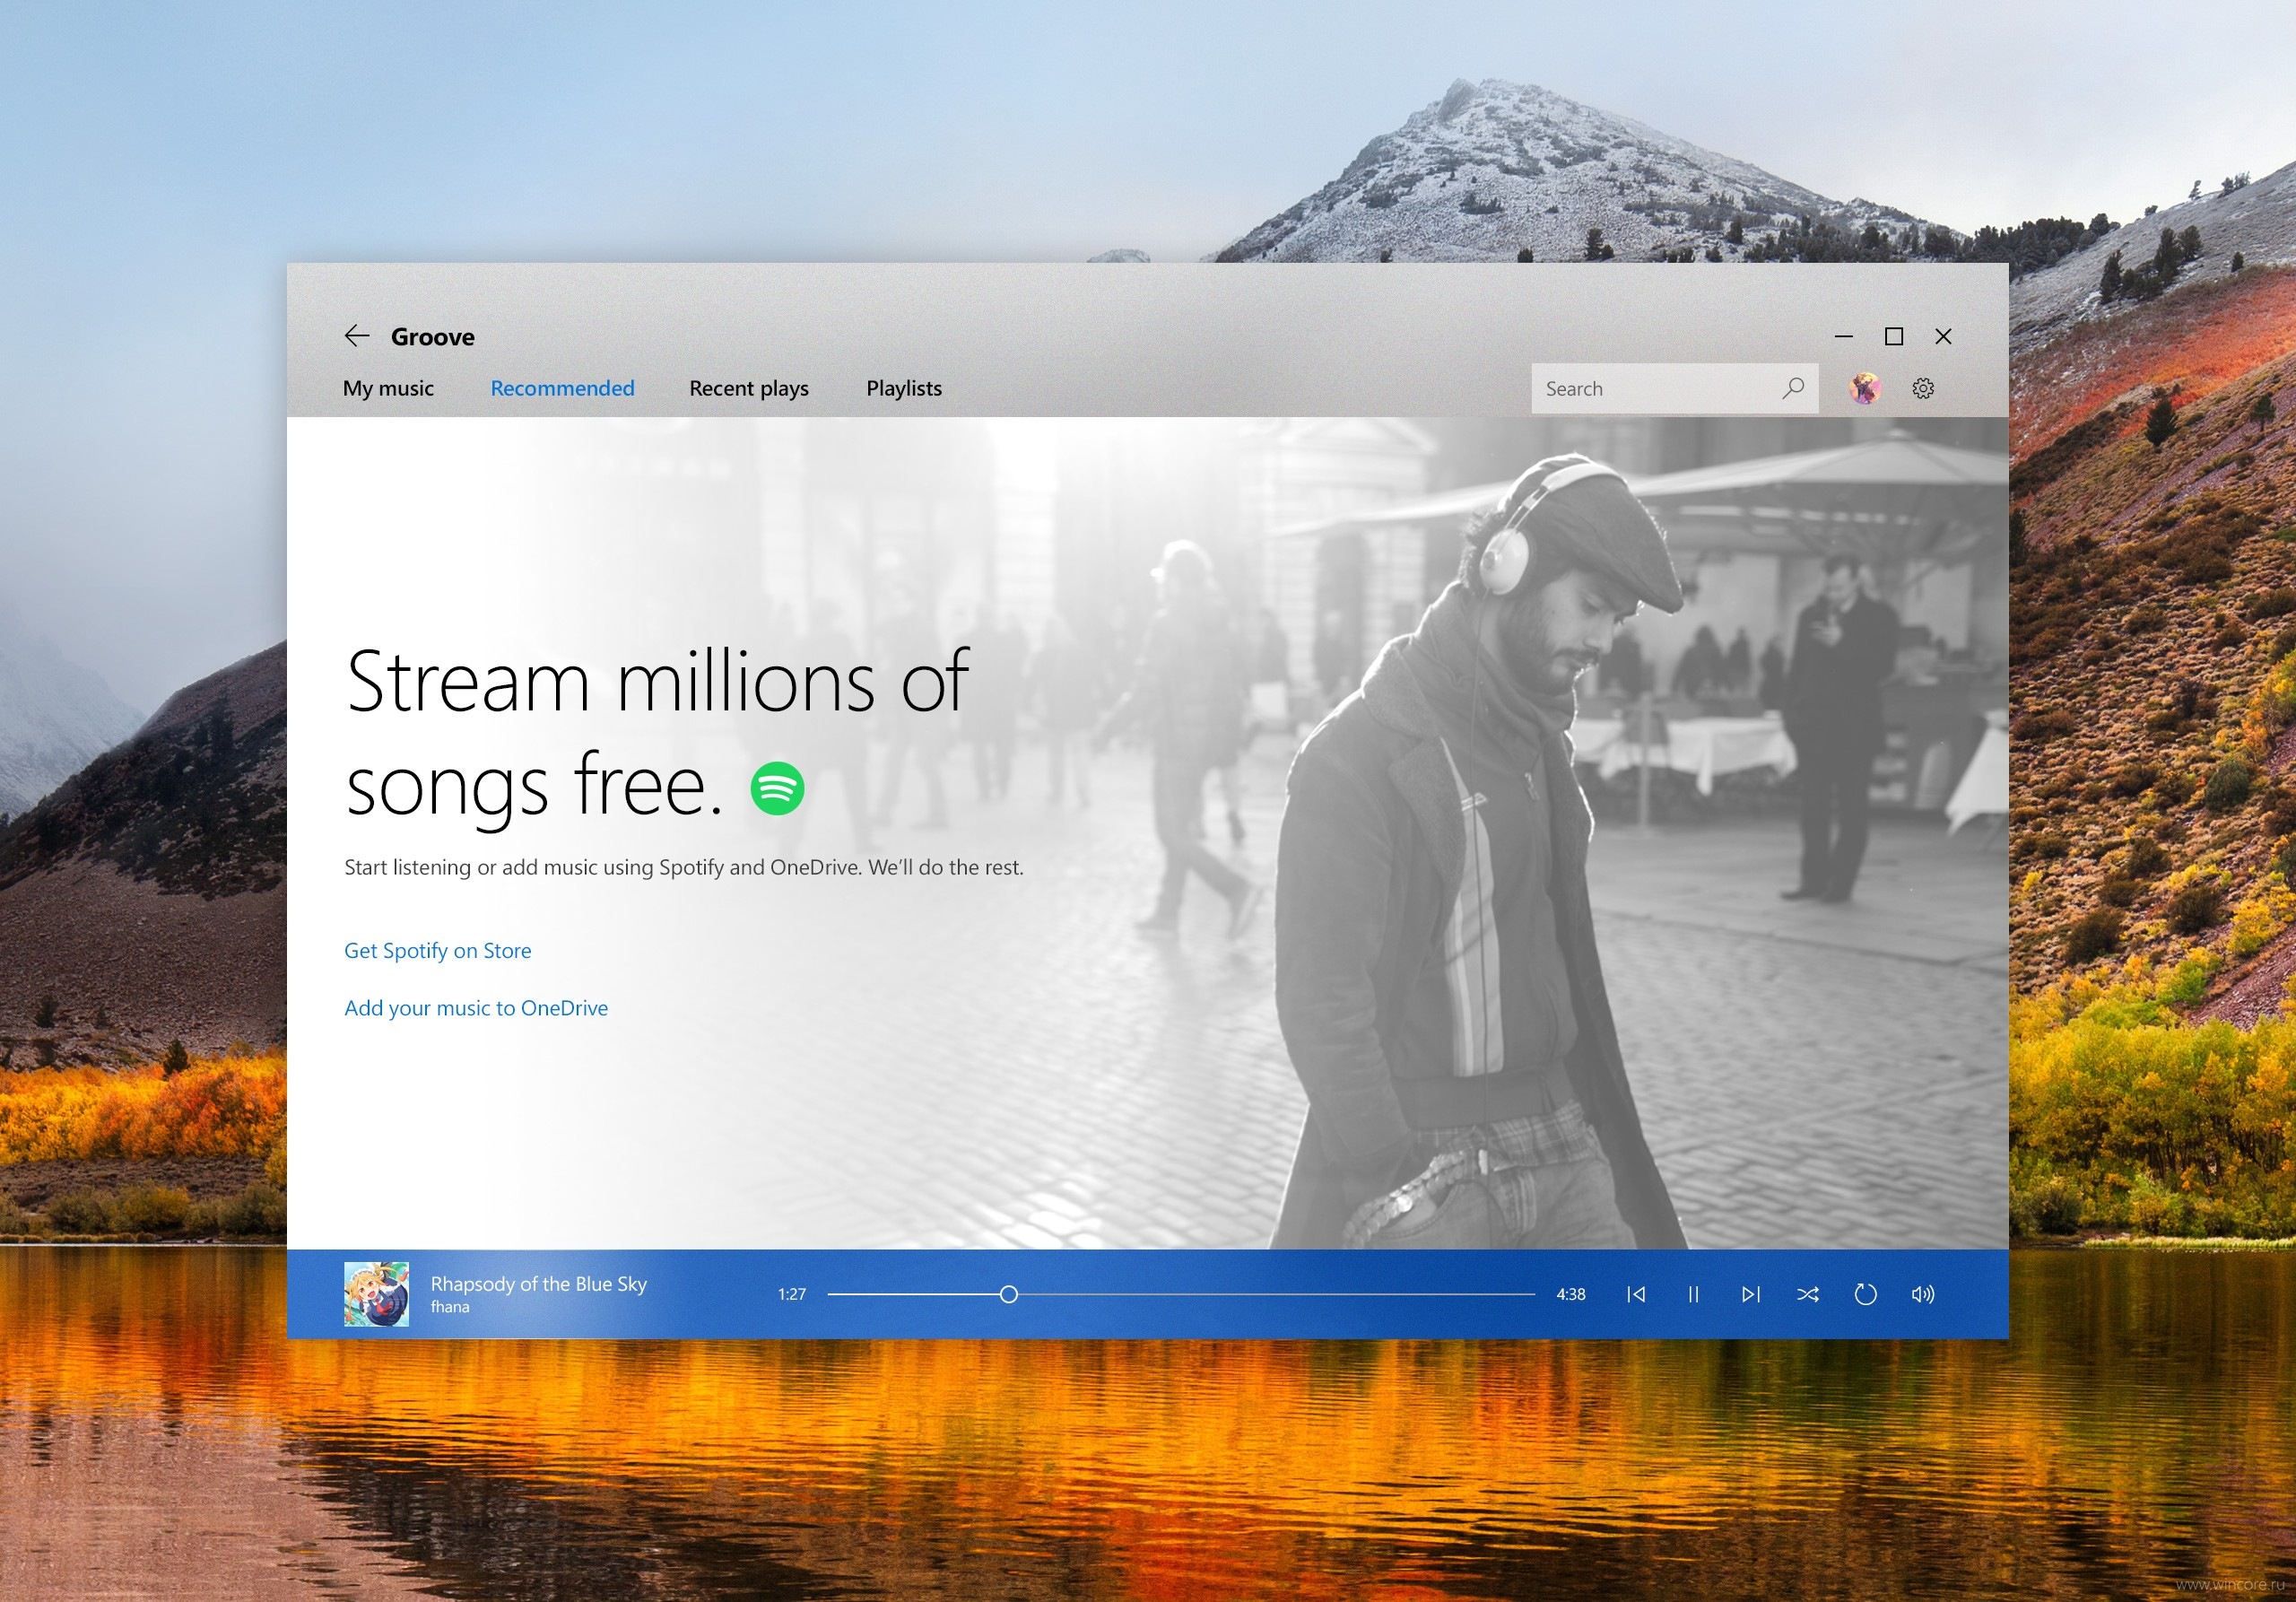Go back using the arrow beside Groove
2296x1602 pixels.
tap(357, 336)
